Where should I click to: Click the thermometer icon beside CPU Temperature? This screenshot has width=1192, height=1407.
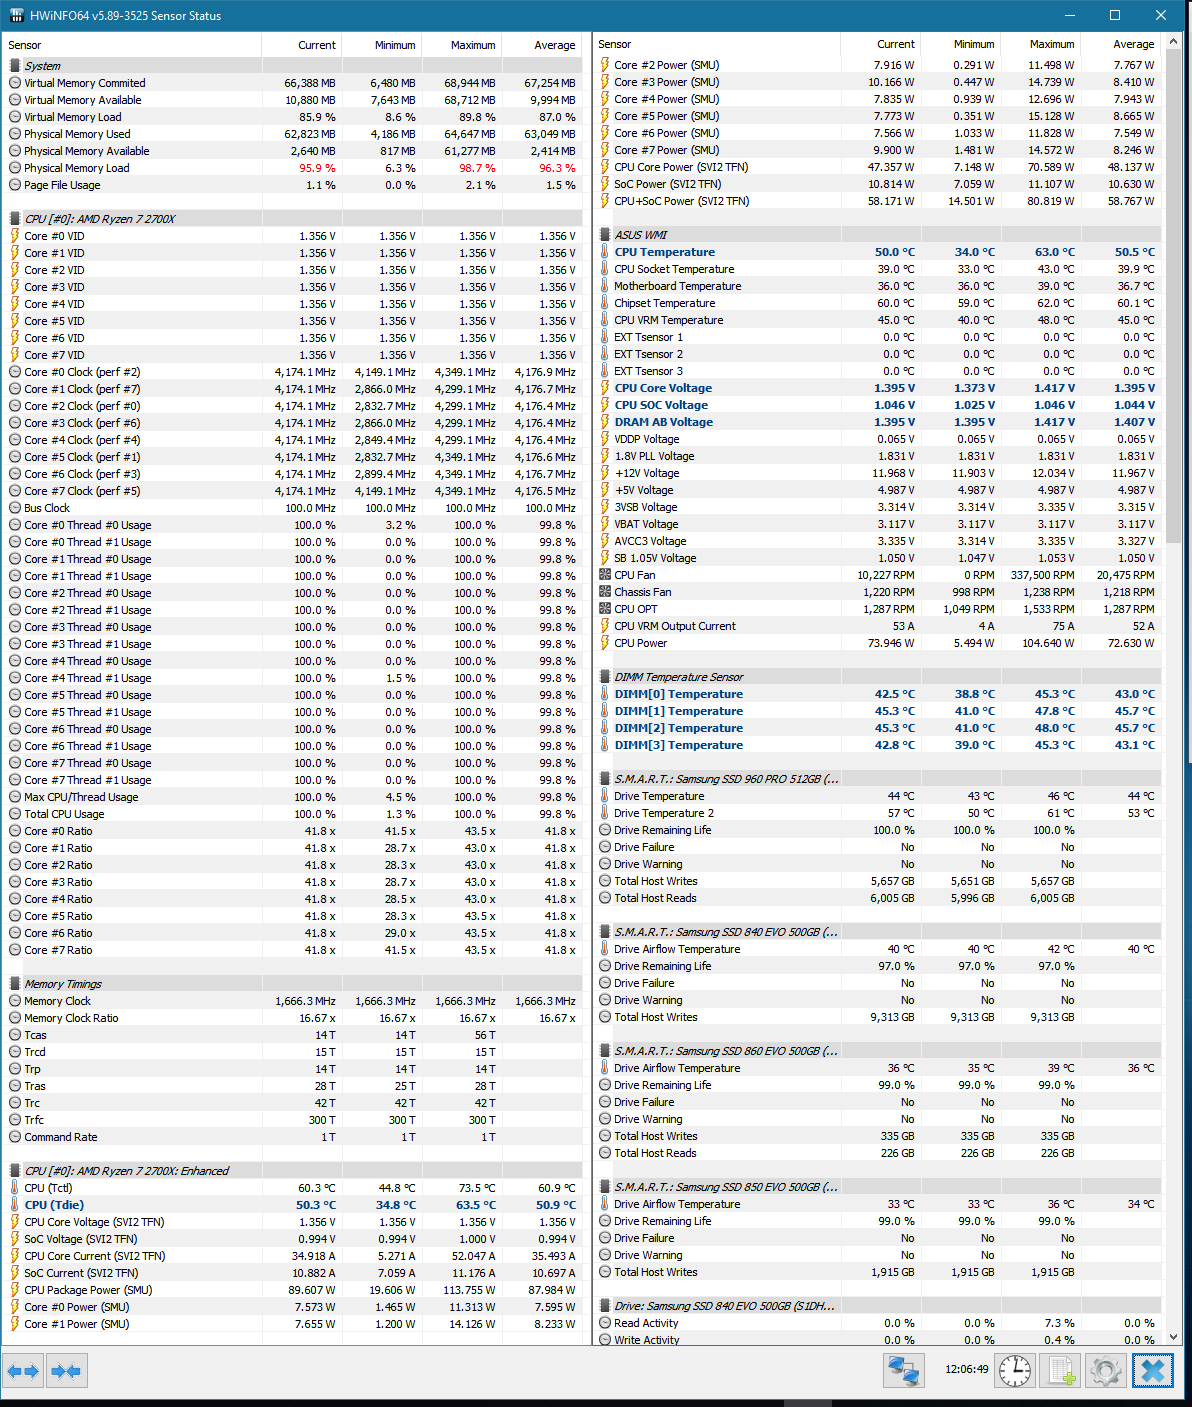coord(605,252)
